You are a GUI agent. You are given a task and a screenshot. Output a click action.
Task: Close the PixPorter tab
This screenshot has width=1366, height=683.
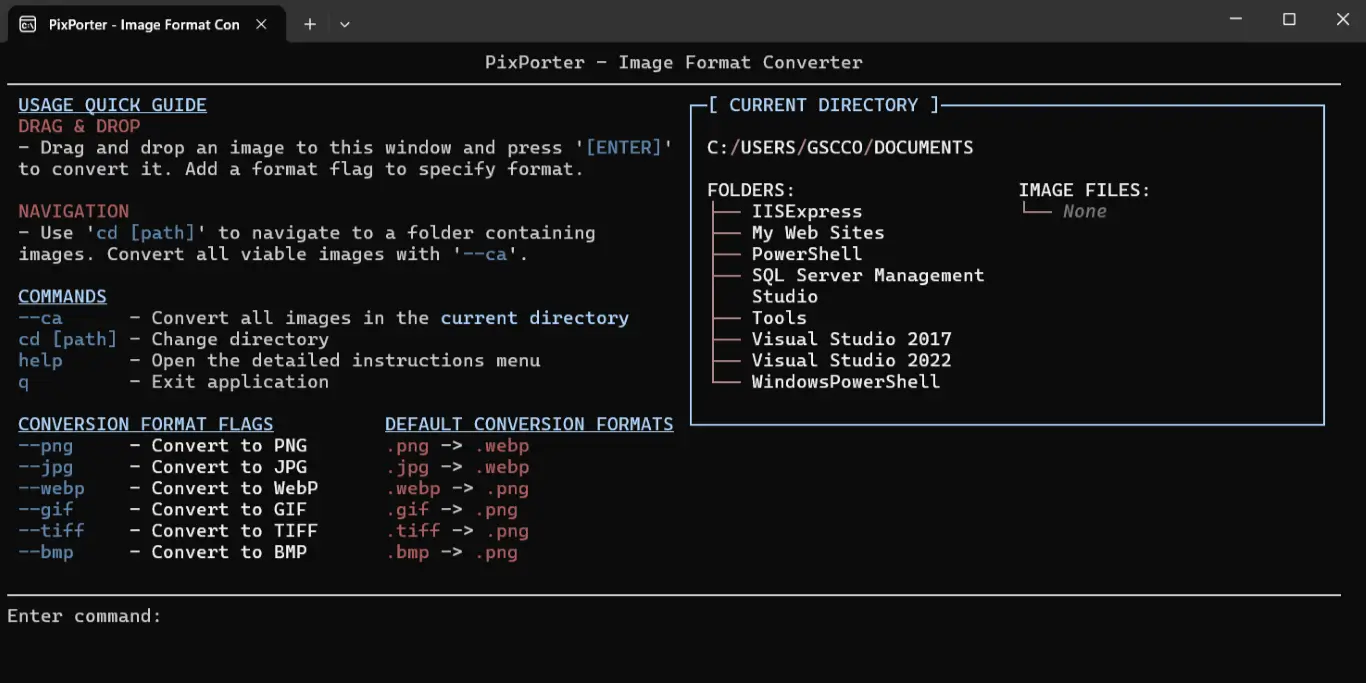pos(261,24)
